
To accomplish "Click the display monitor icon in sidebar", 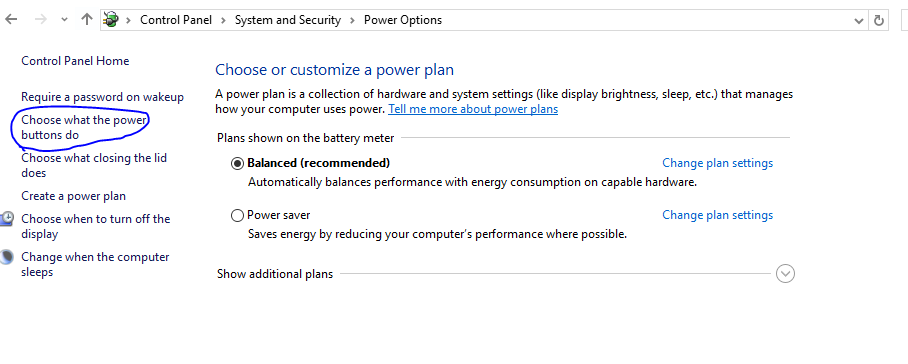I will pyautogui.click(x=6, y=219).
